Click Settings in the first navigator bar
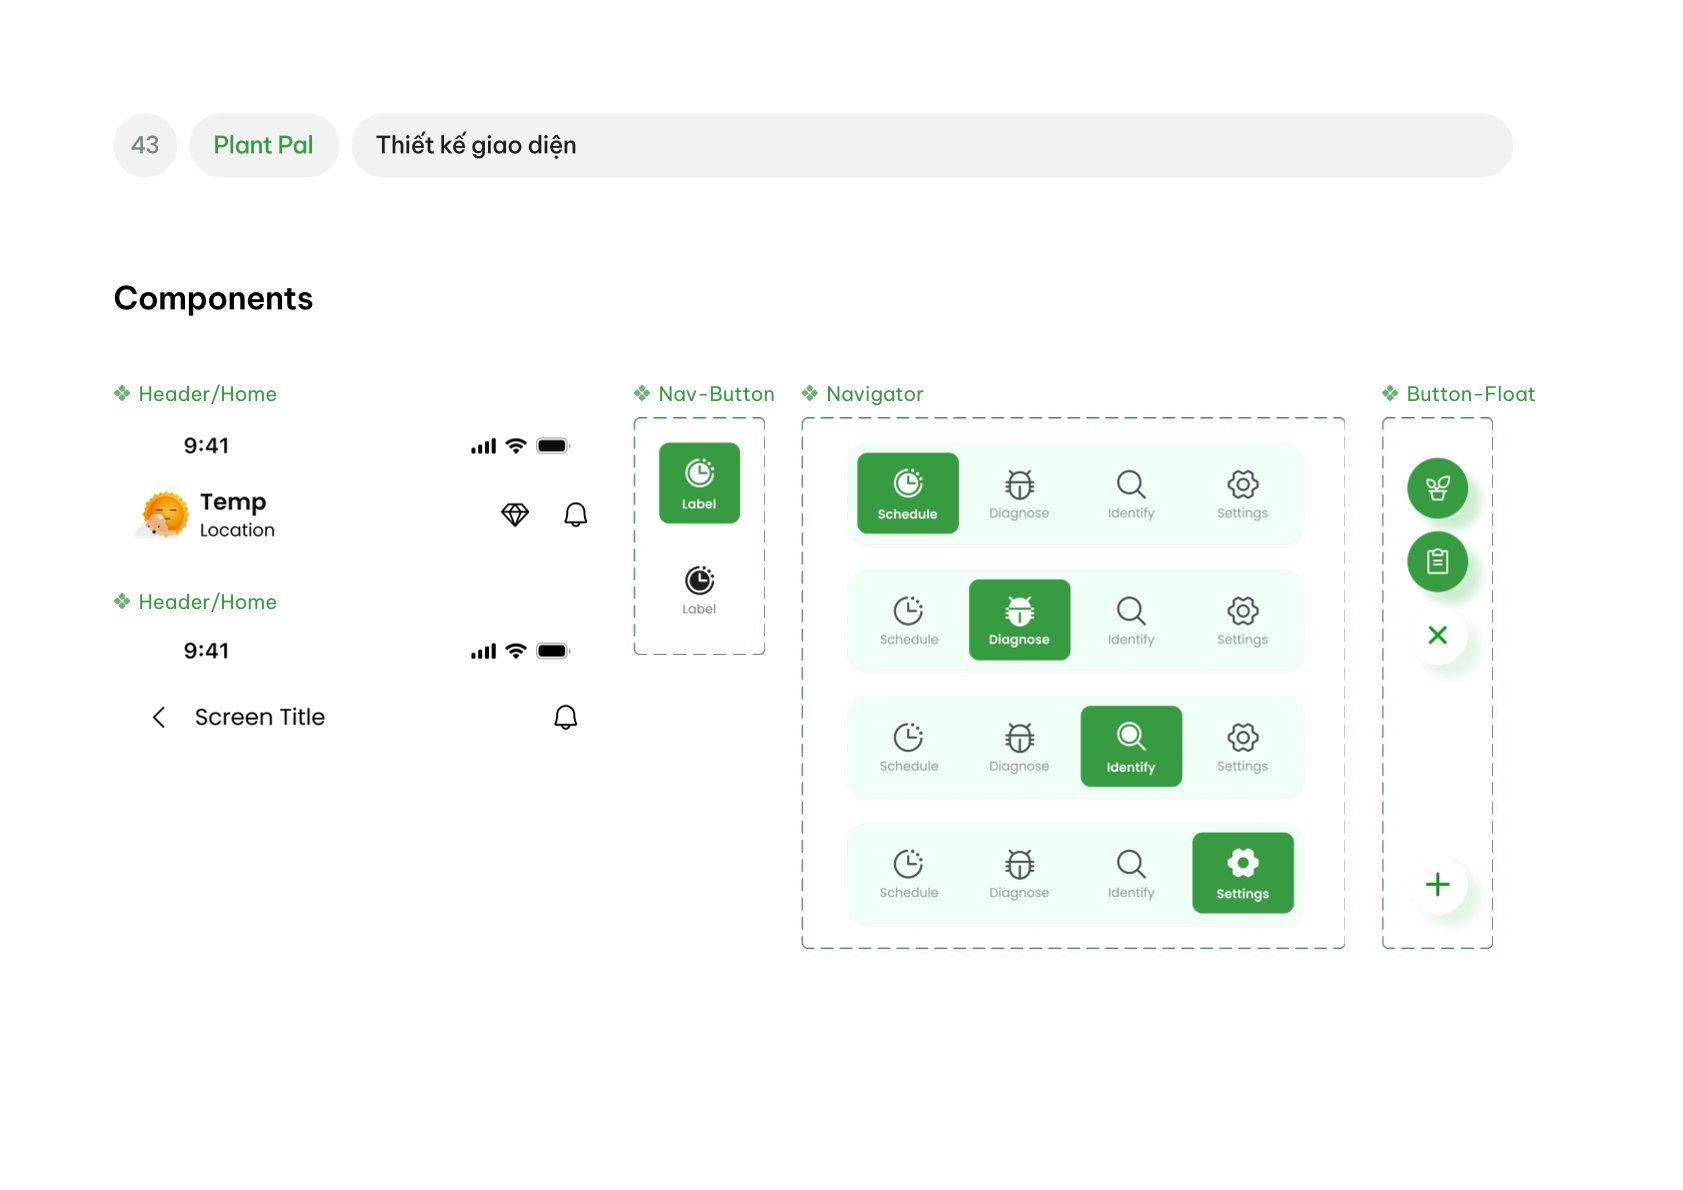 [x=1242, y=494]
